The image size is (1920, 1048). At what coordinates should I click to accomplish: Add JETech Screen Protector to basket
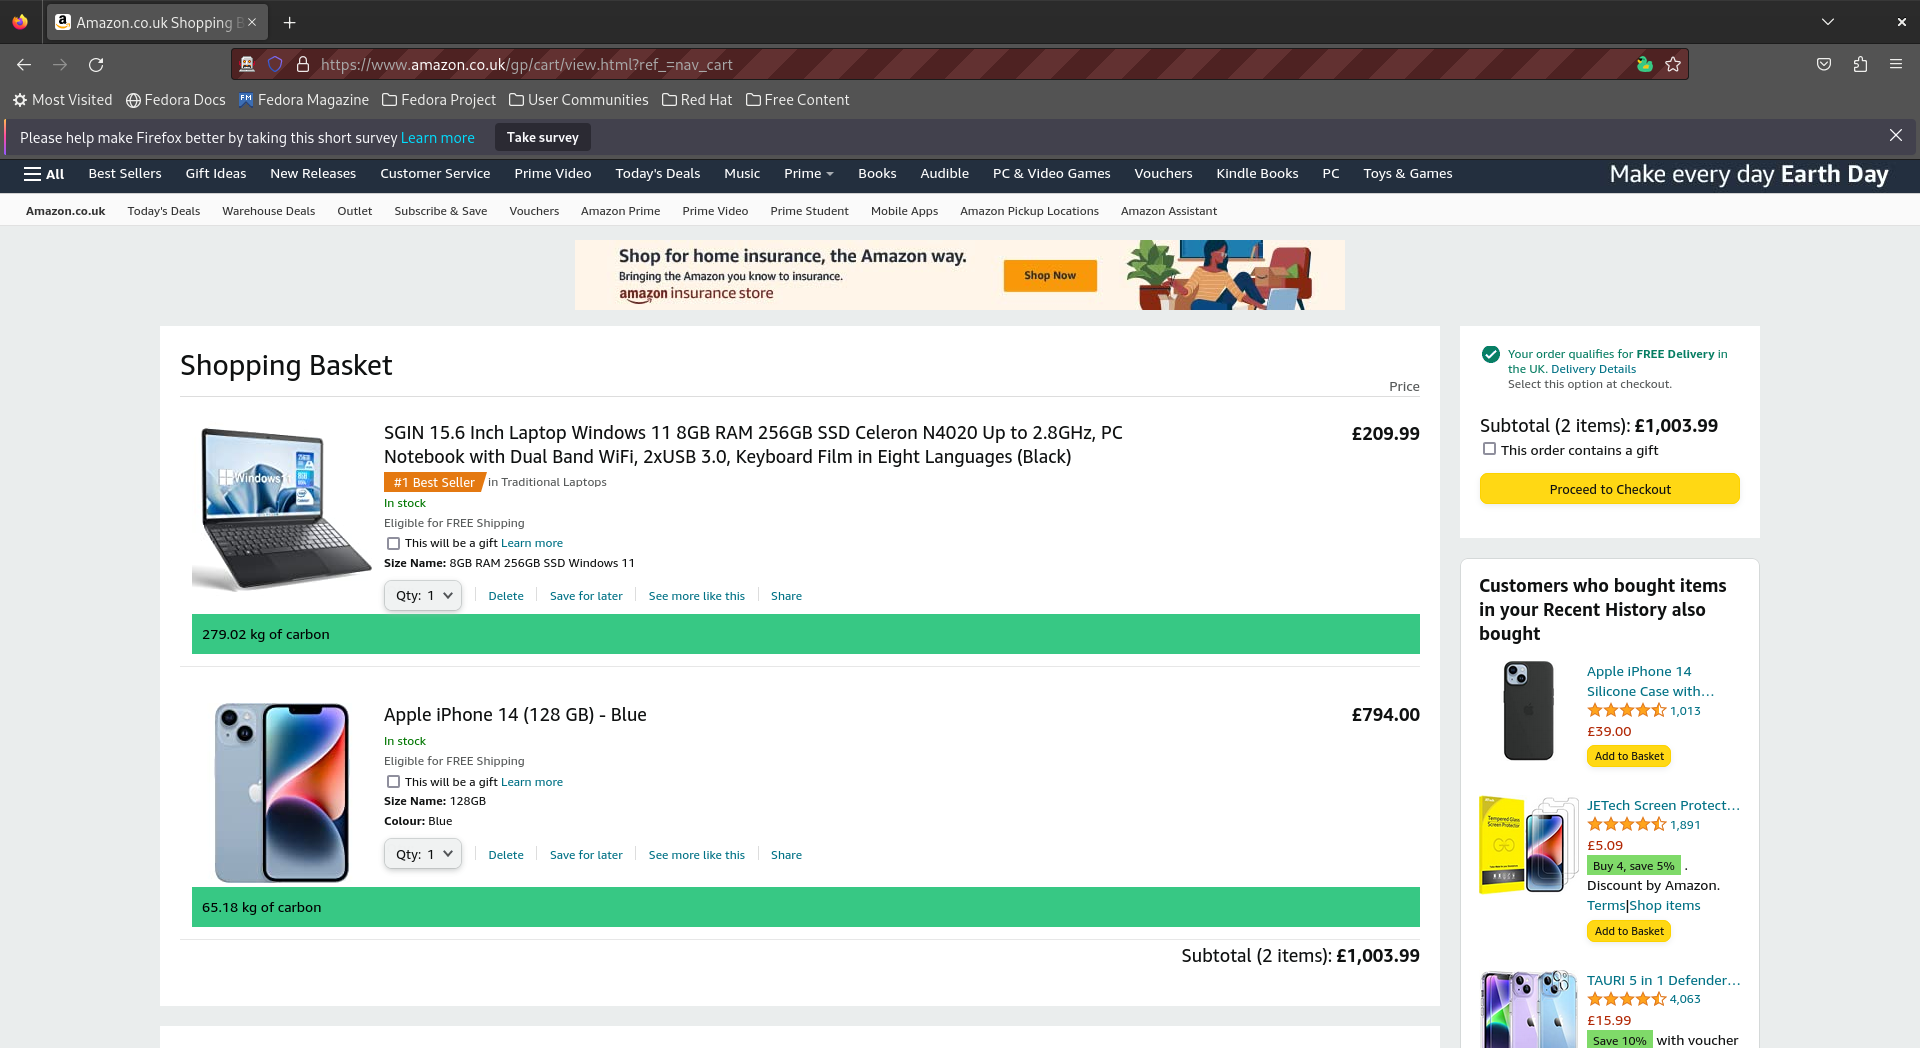tap(1629, 932)
